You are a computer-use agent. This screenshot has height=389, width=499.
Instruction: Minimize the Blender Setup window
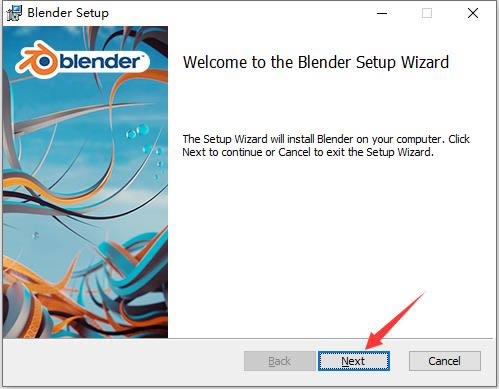pos(382,13)
